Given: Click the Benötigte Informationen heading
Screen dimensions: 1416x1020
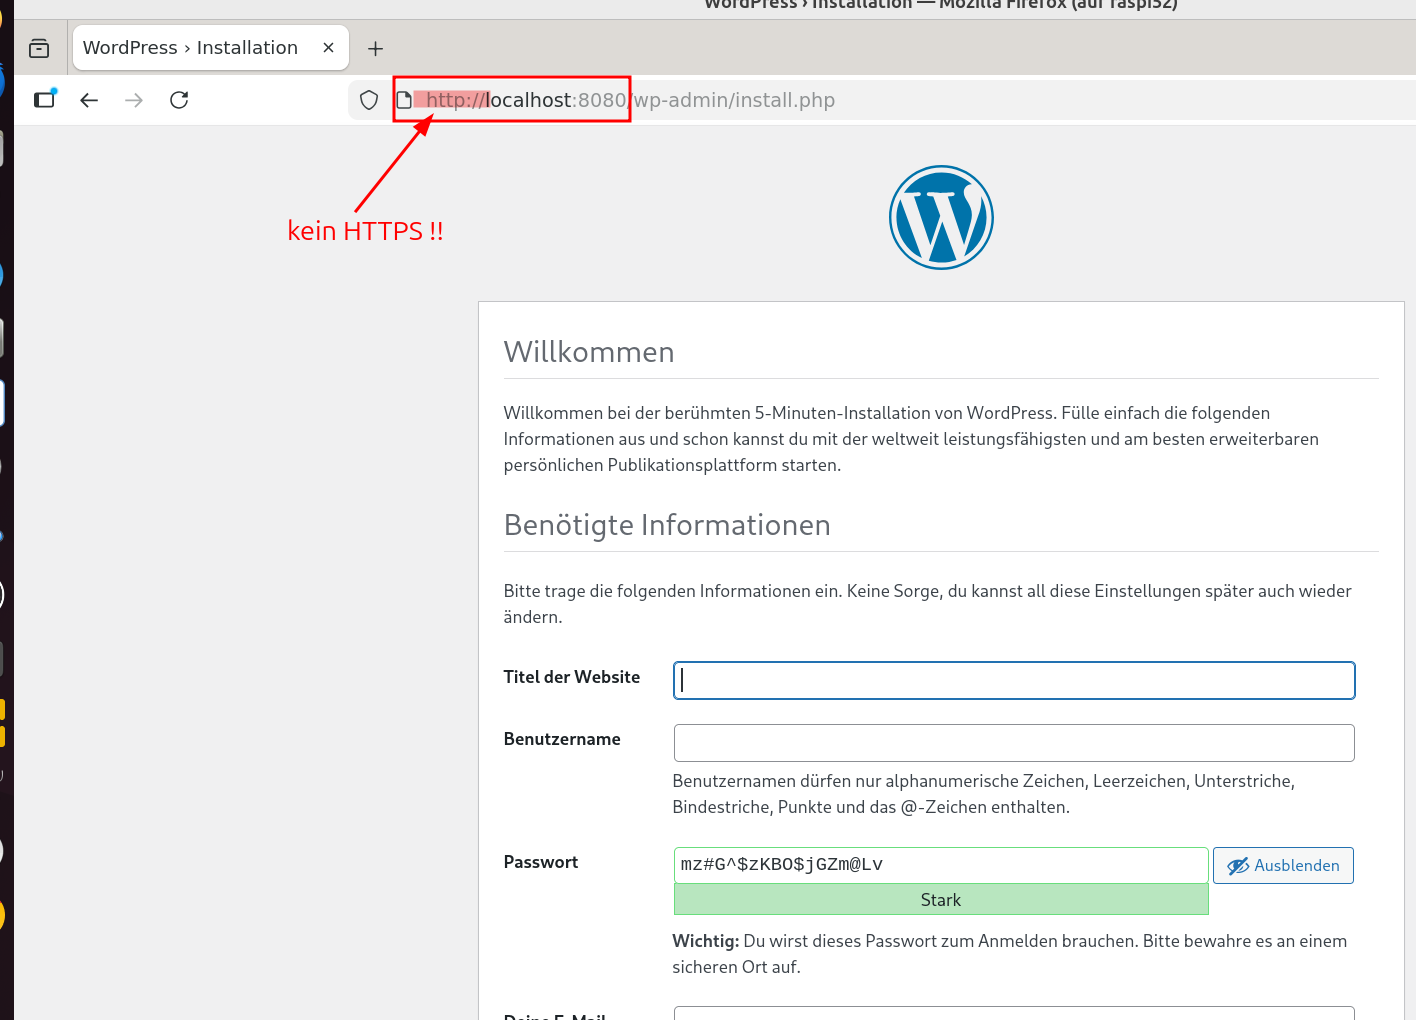Looking at the screenshot, I should (x=667, y=525).
